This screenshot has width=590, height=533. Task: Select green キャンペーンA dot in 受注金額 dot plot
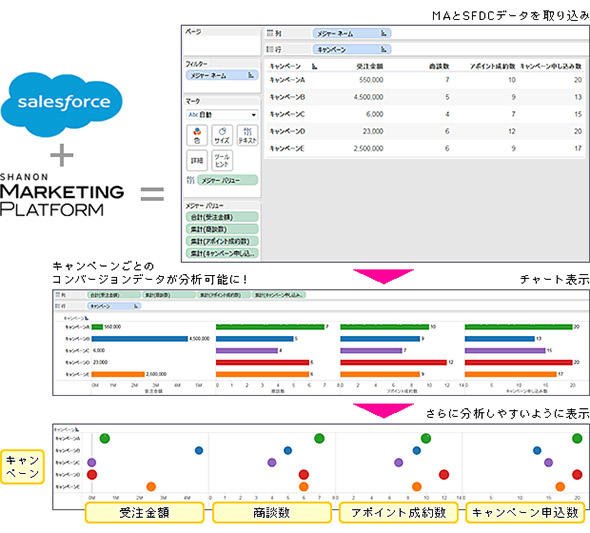point(105,438)
